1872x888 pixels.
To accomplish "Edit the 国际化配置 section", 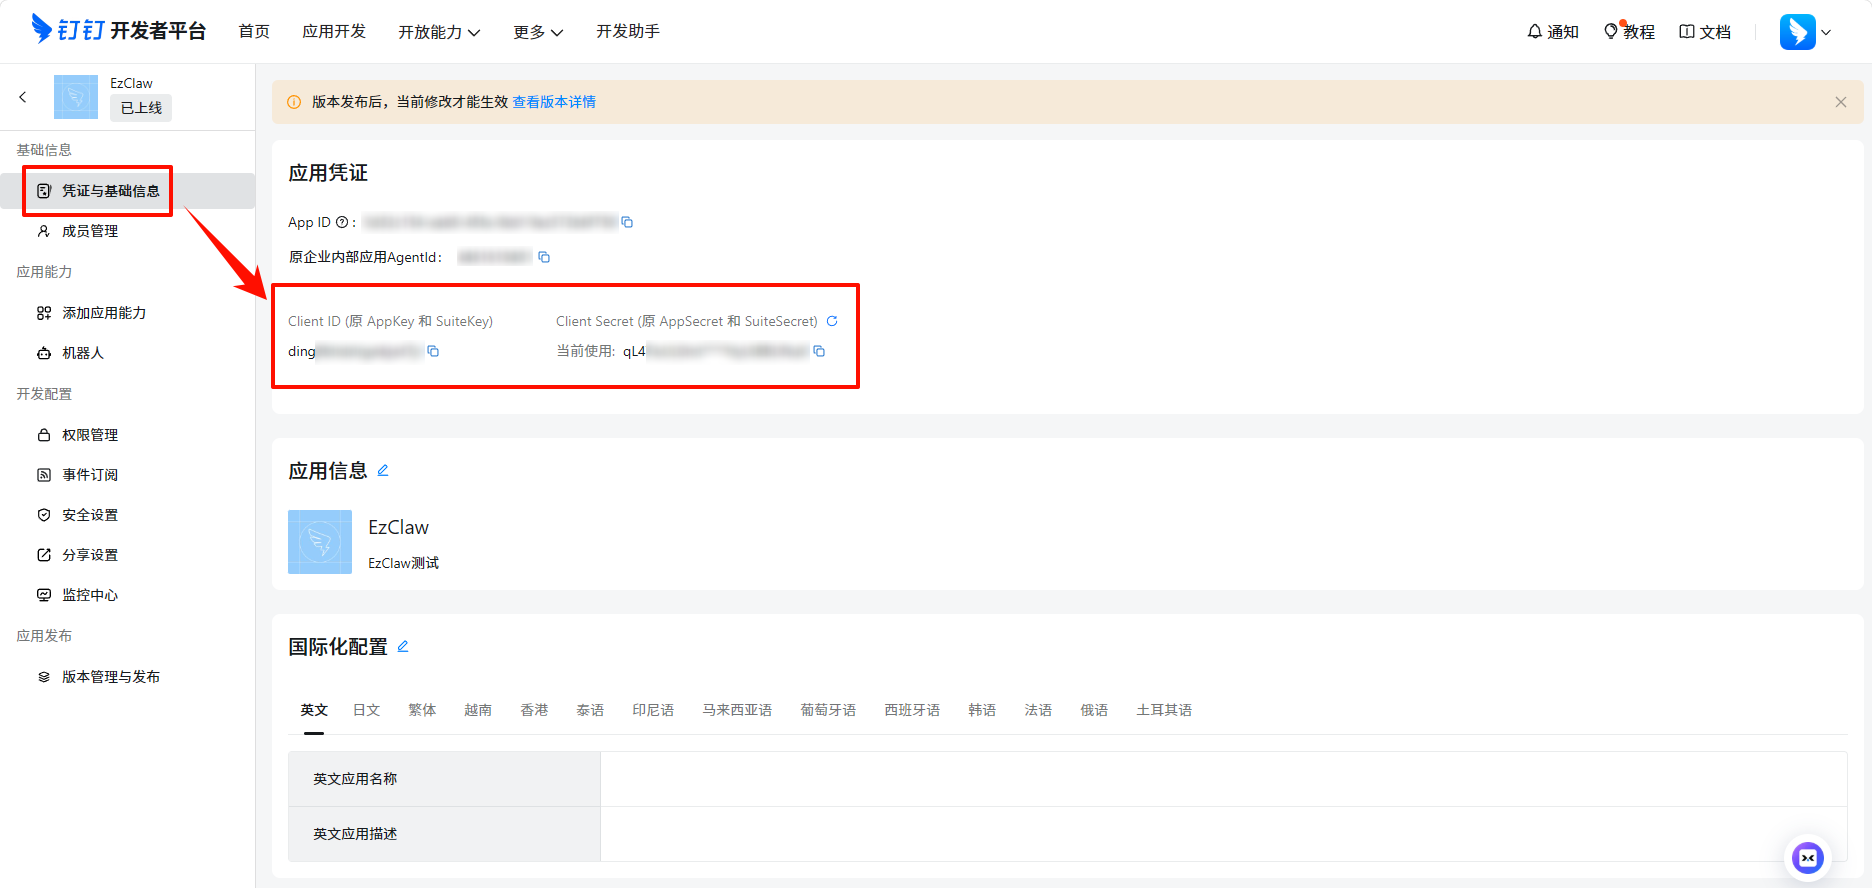I will (403, 646).
